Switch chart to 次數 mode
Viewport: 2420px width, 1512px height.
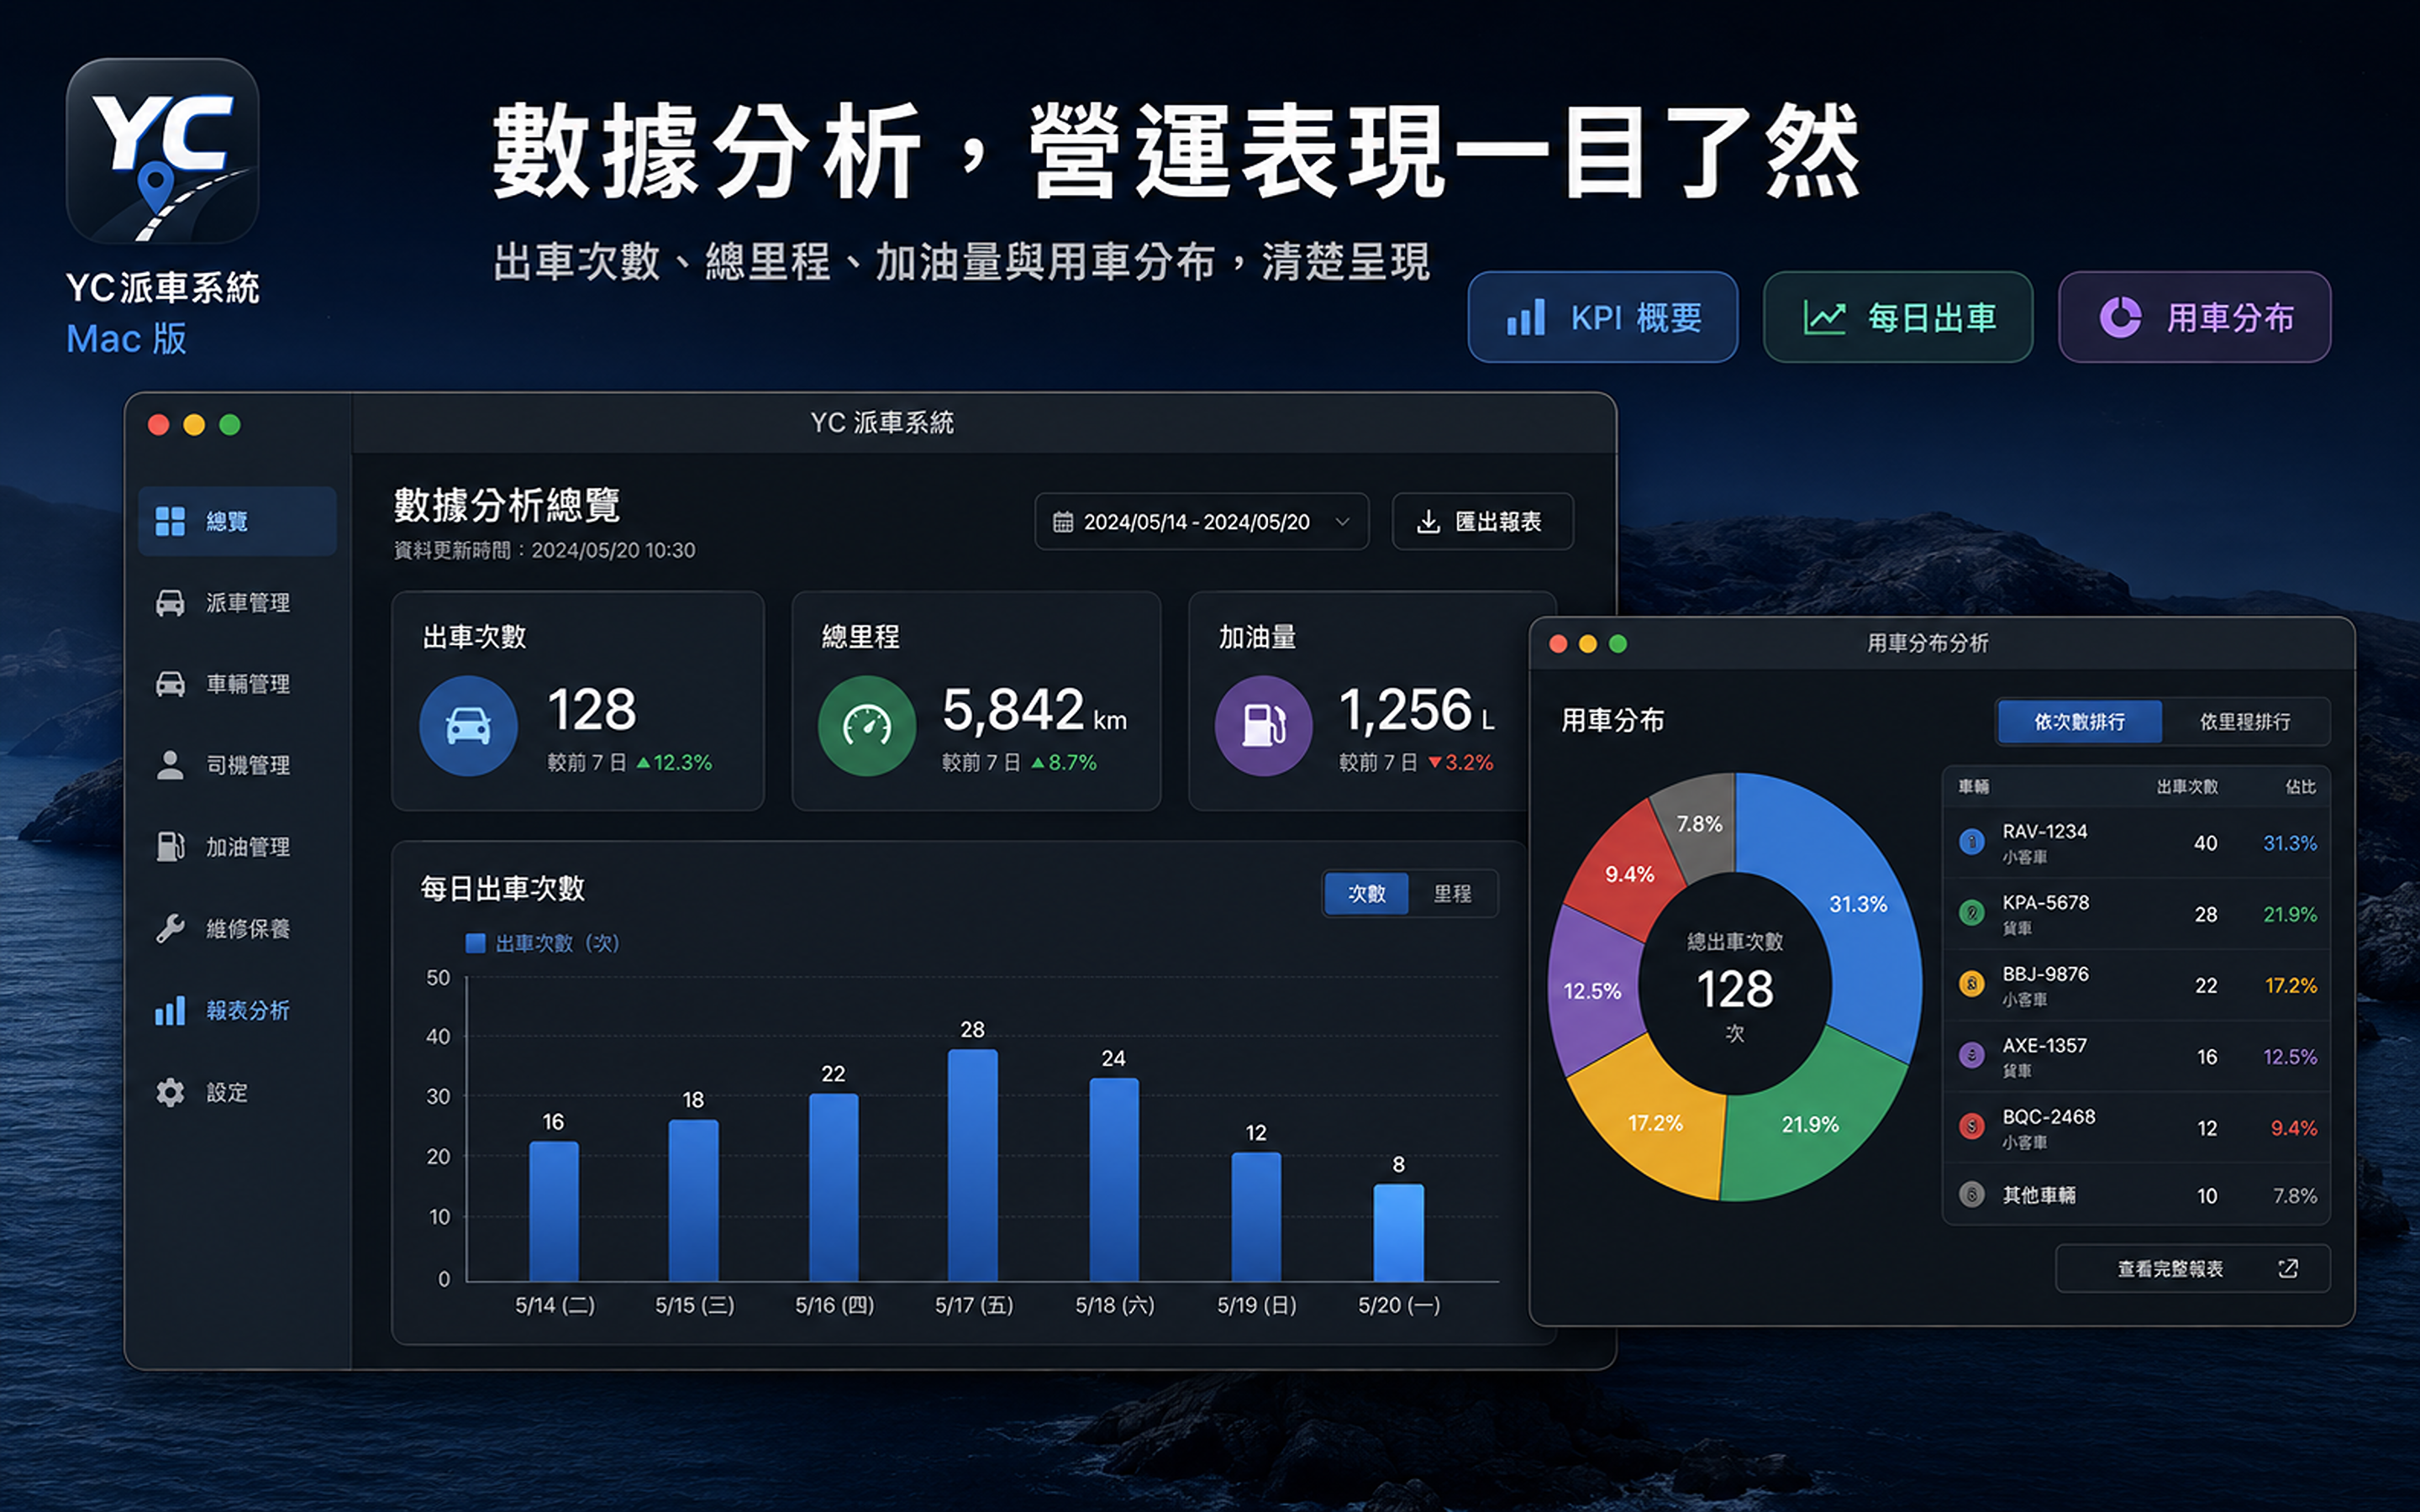coord(1366,893)
